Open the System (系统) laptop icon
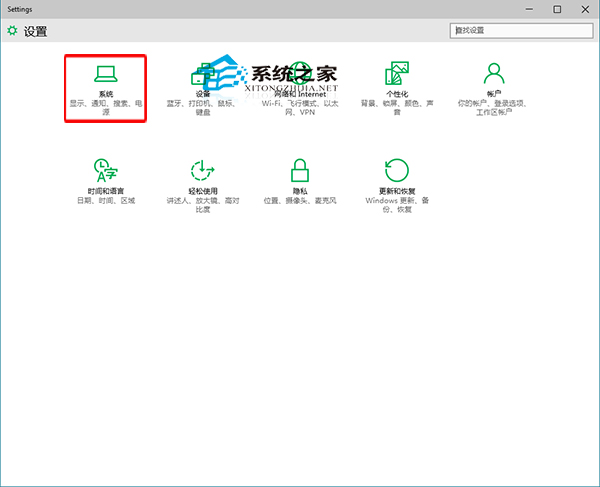The width and height of the screenshot is (600, 487). [x=106, y=74]
